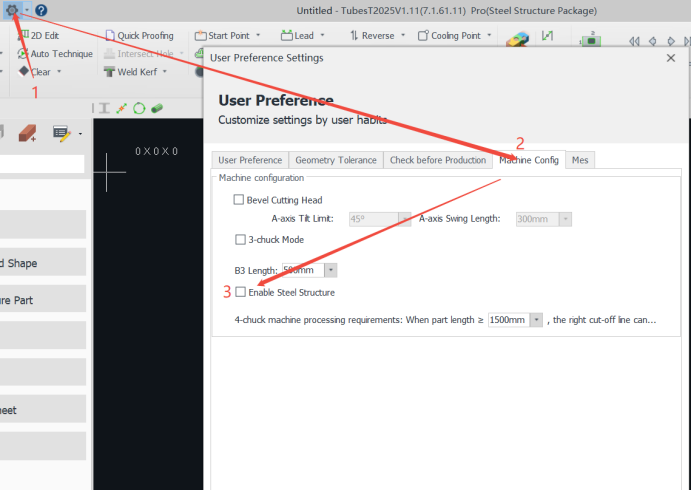The image size is (692, 490).
Task: Select the green tube cylinder icon
Action: point(157,108)
